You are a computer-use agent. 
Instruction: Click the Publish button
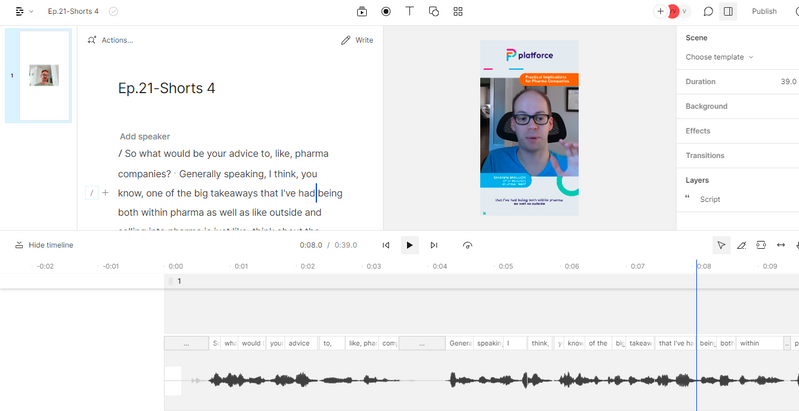pos(764,11)
